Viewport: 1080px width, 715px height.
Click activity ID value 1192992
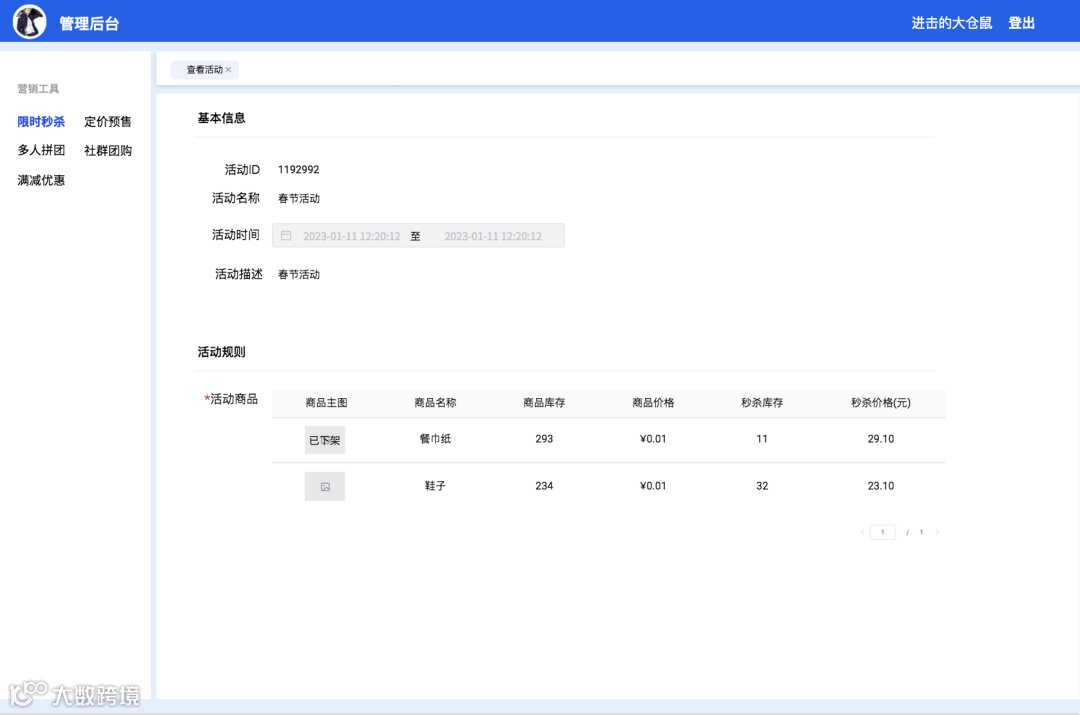point(298,169)
